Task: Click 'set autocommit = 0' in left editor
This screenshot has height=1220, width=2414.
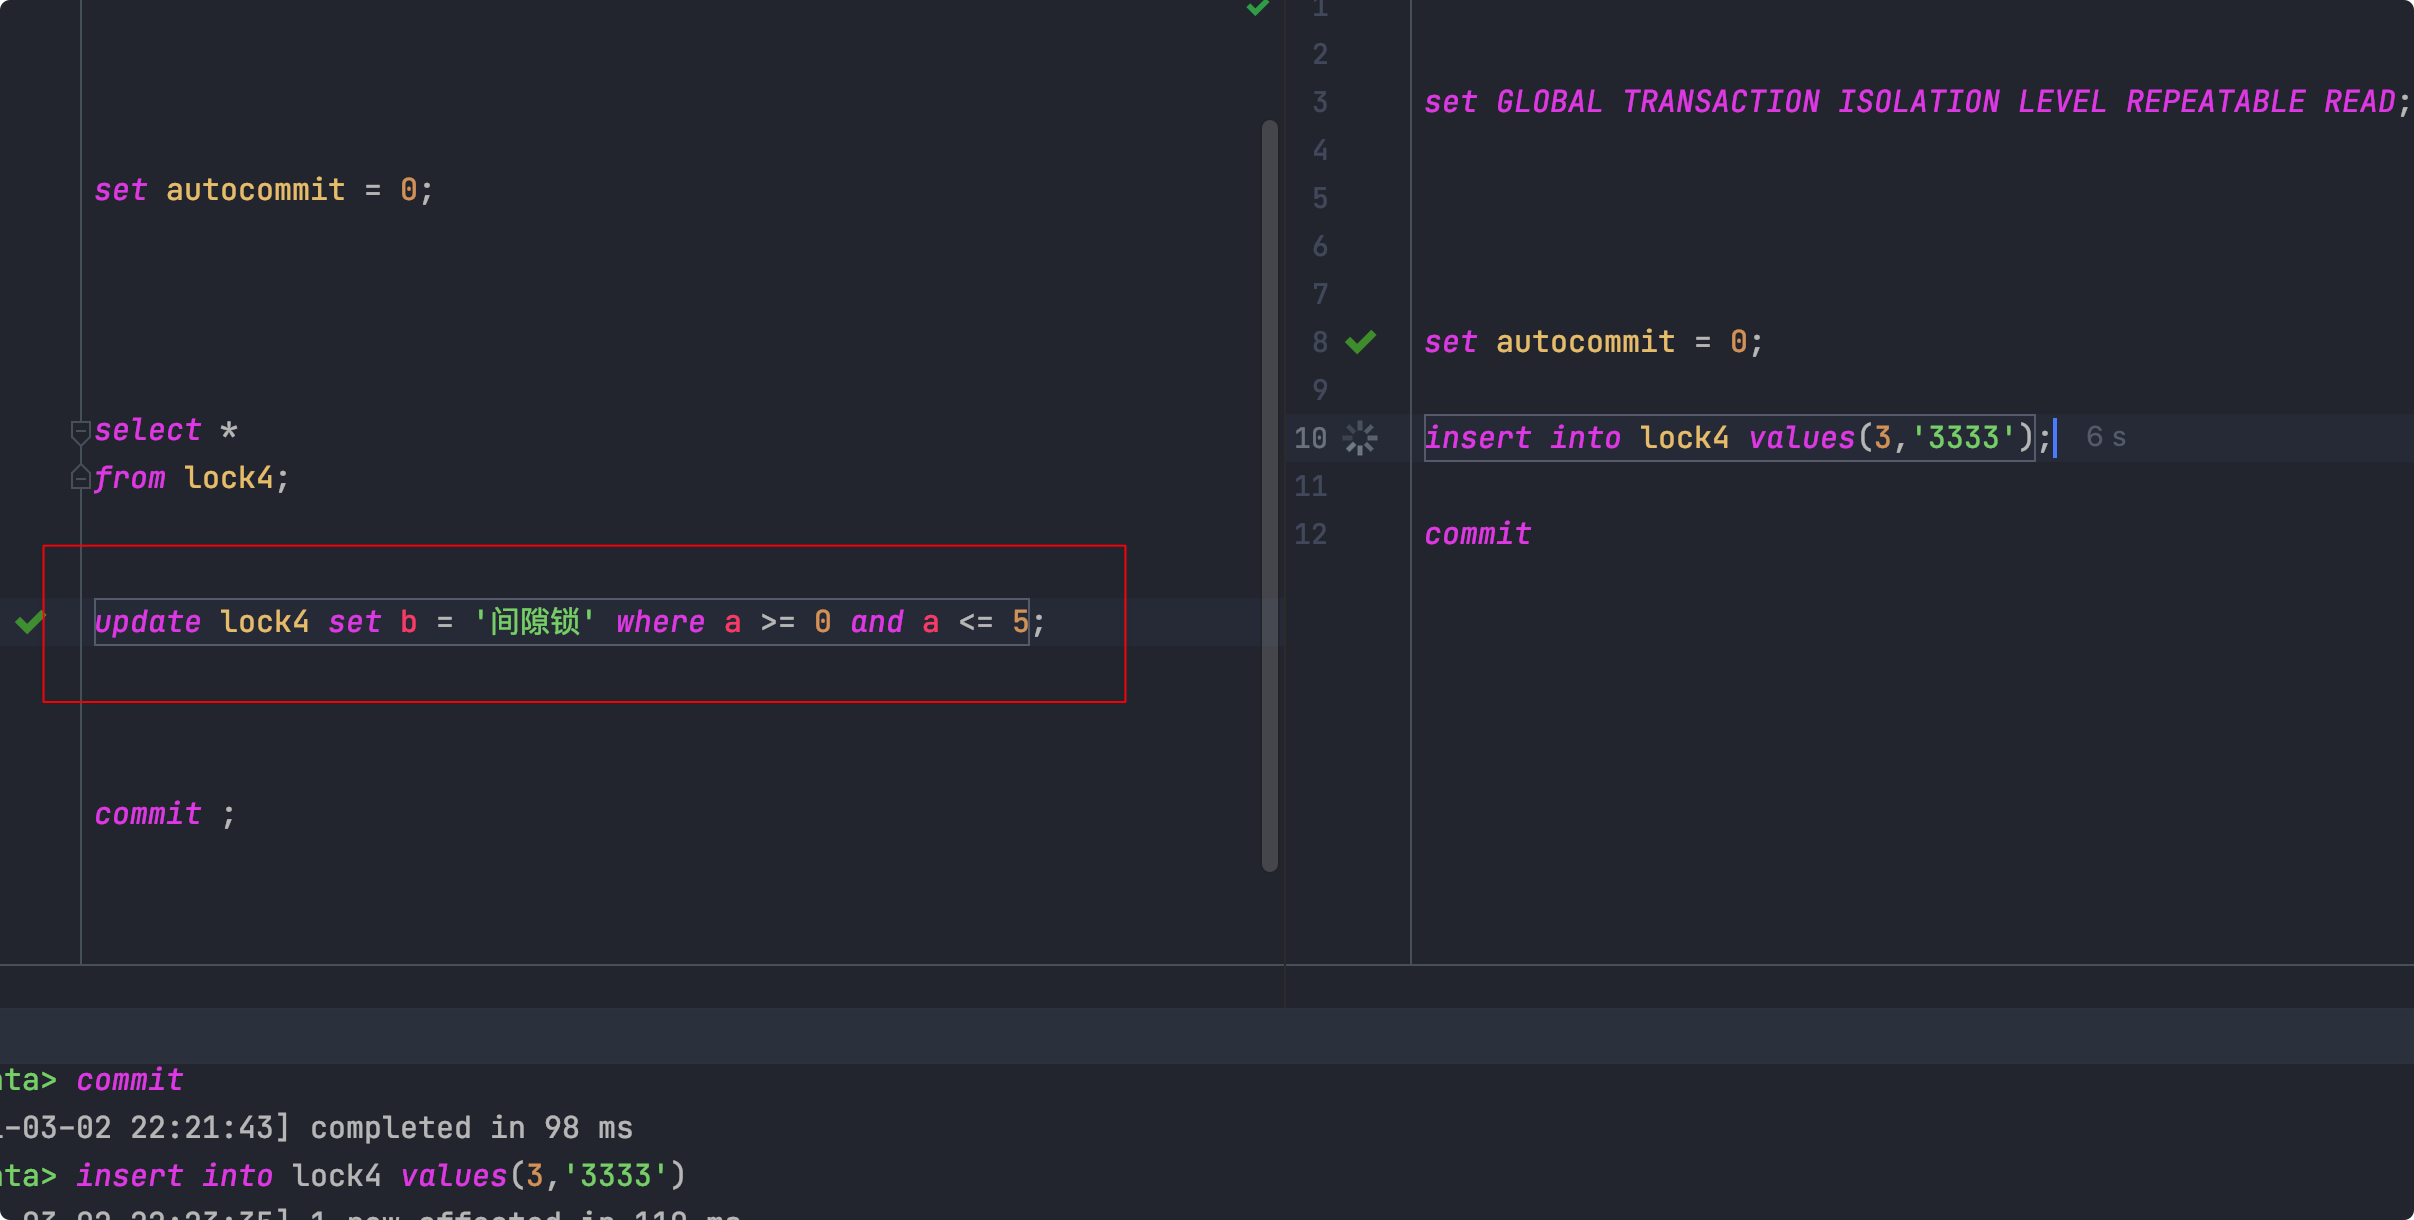Action: click(x=264, y=190)
